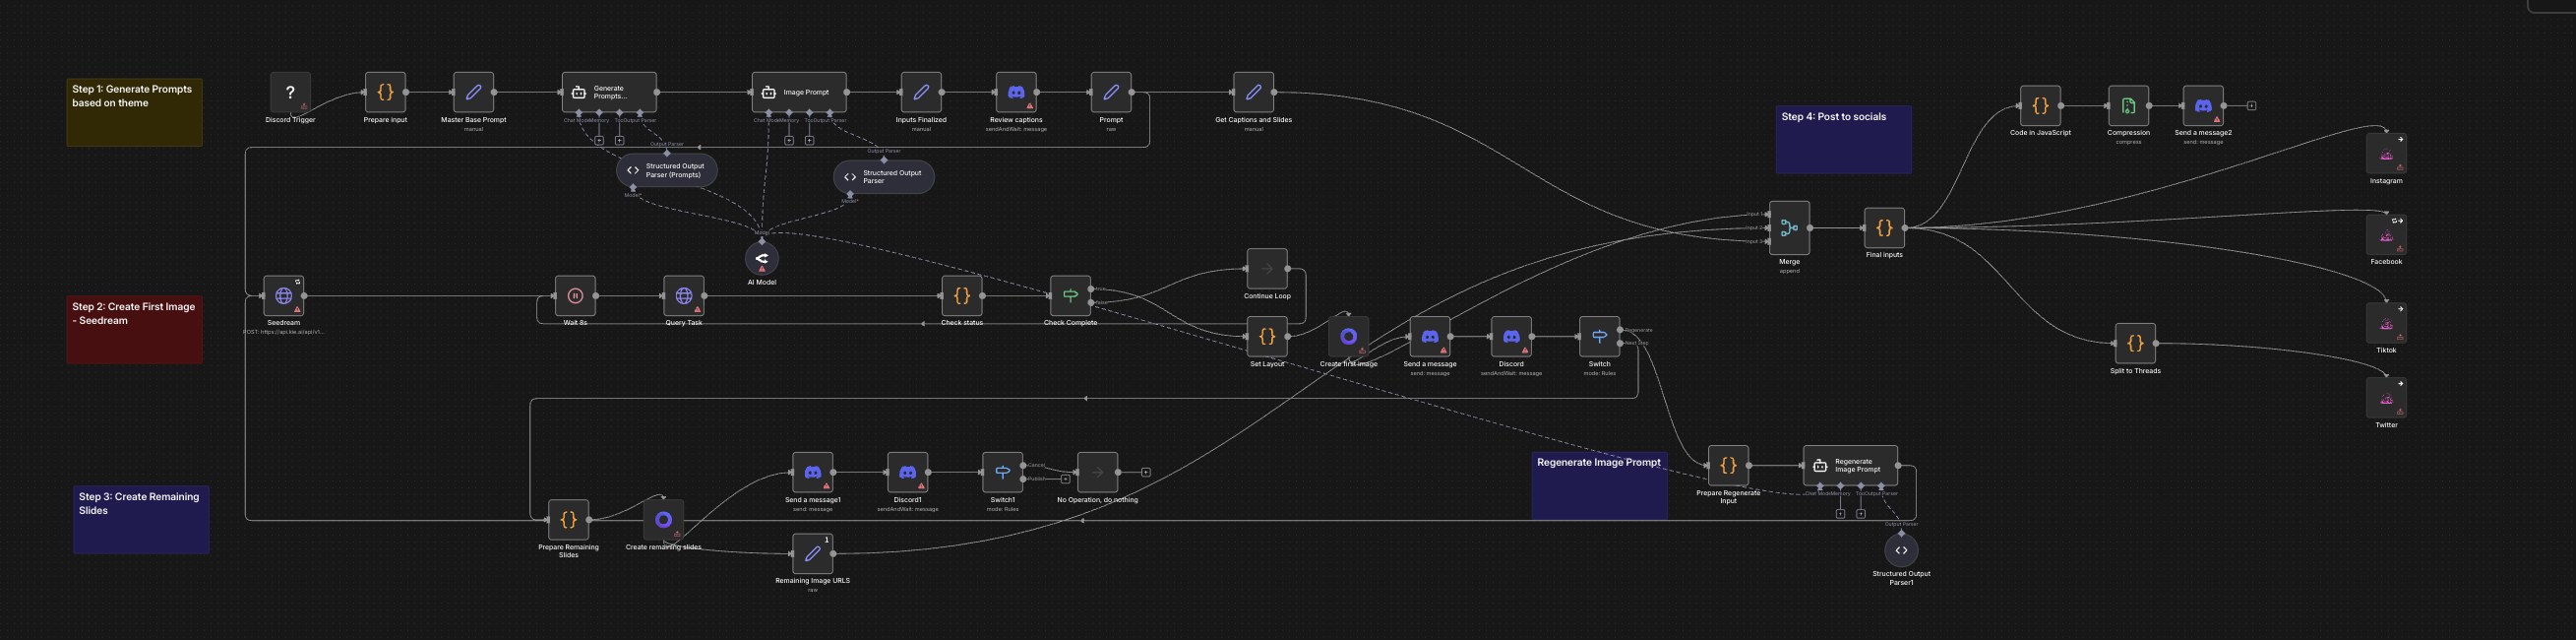Click the Review captions Discord node

[1016, 92]
